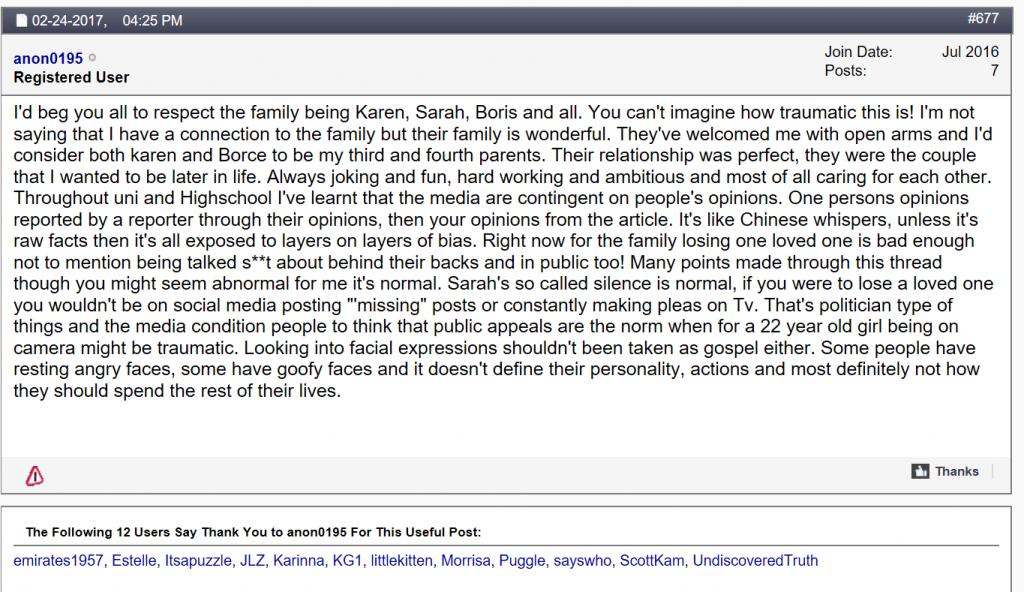Open anon0195 user profile

coord(48,59)
